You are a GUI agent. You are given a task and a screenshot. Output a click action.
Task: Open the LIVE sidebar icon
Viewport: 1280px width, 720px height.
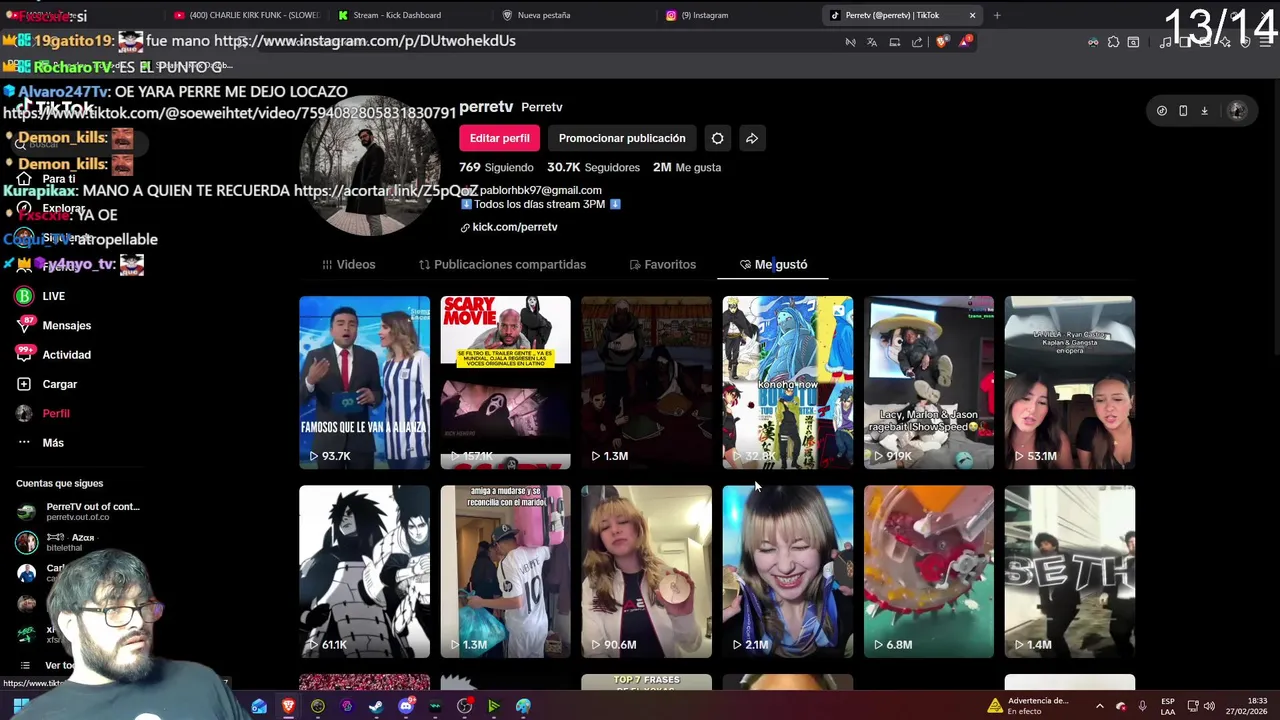(24, 296)
